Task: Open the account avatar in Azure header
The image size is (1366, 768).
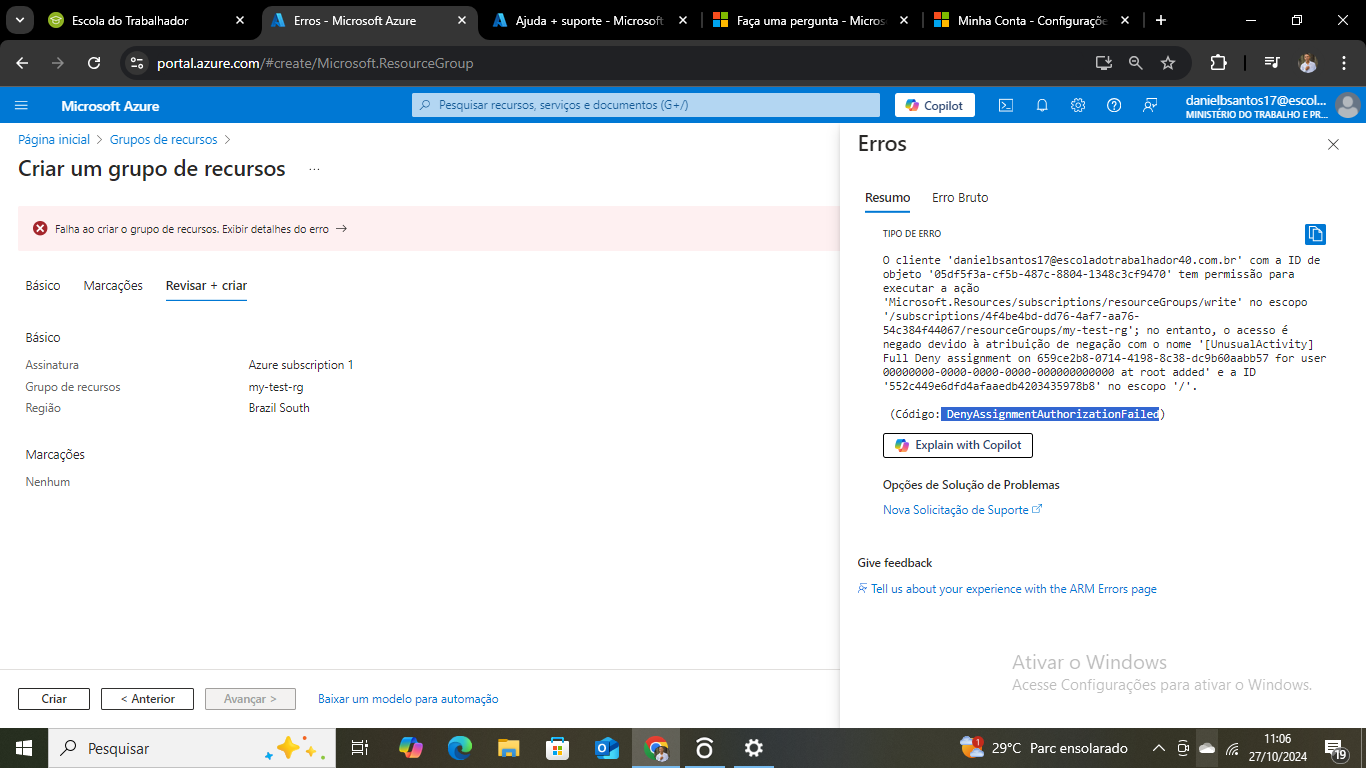Action: [1347, 105]
